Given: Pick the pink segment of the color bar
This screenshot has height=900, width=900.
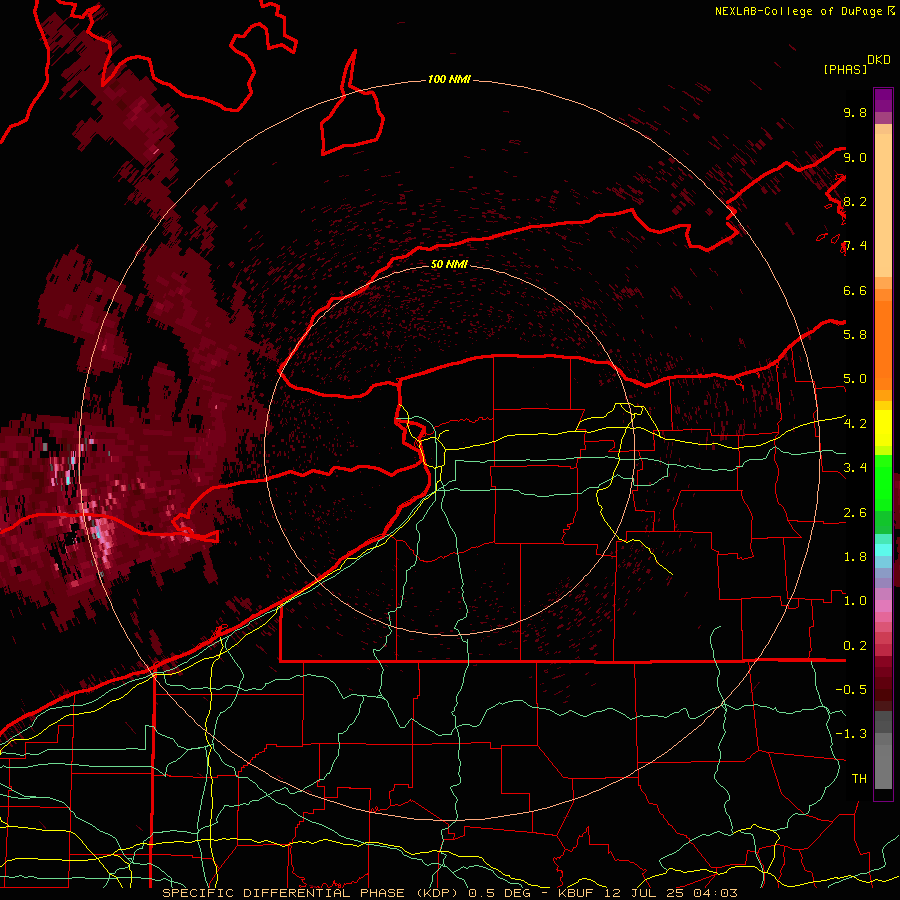Looking at the screenshot, I should [883, 606].
